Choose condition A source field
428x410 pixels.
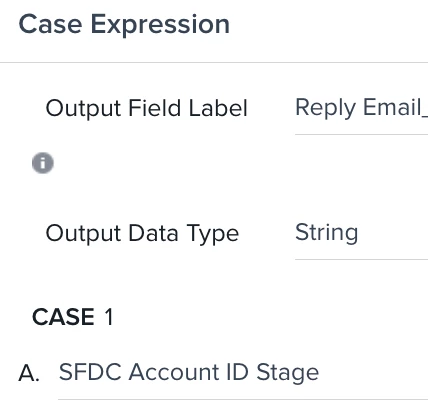point(243,372)
